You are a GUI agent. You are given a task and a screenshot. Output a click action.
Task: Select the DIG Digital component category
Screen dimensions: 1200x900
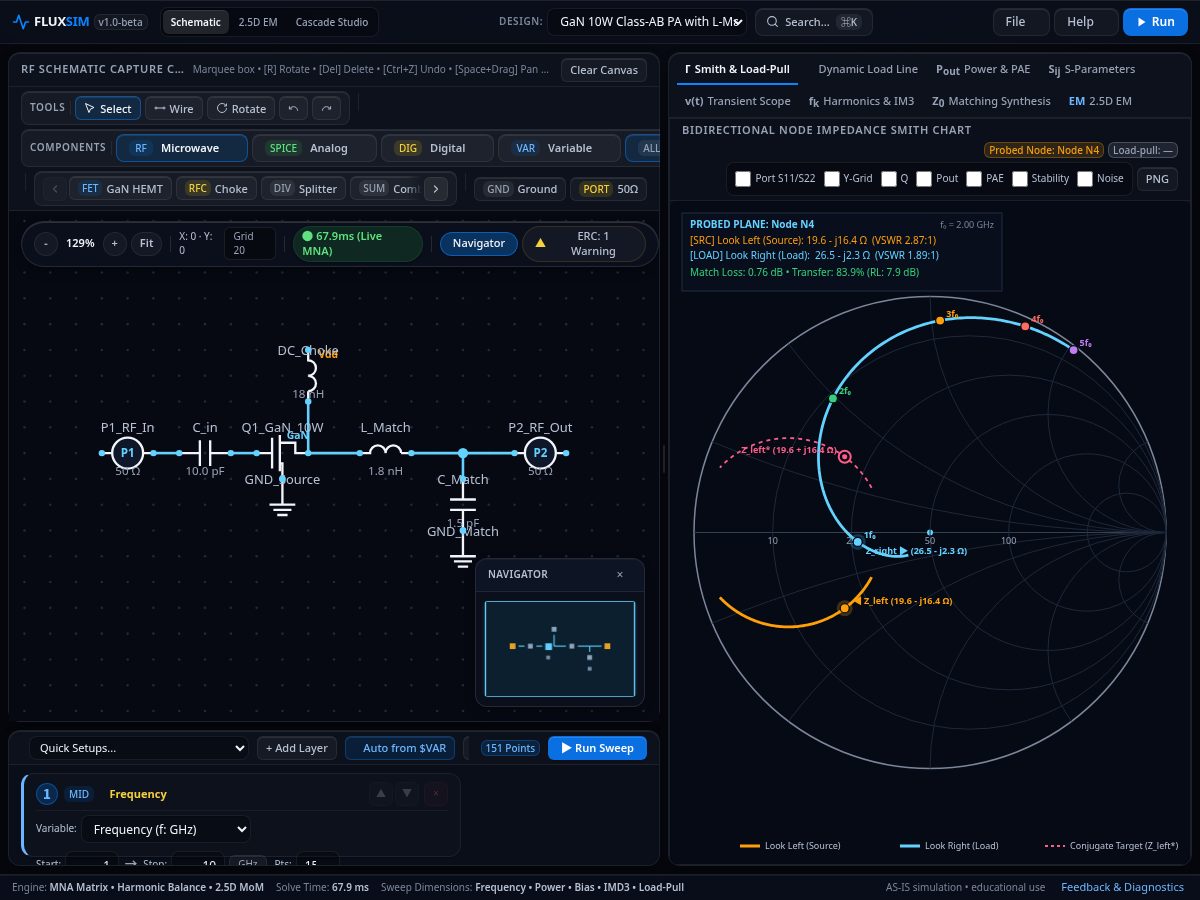pyautogui.click(x=437, y=148)
